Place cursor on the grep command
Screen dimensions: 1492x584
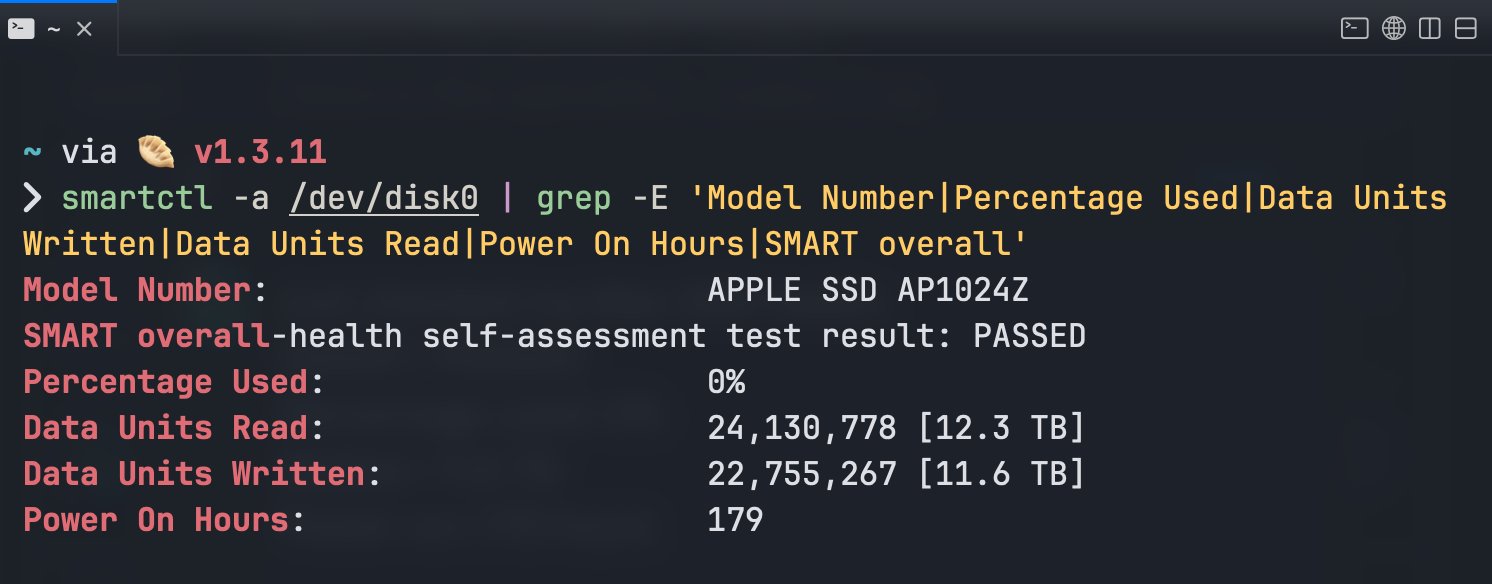tap(573, 199)
